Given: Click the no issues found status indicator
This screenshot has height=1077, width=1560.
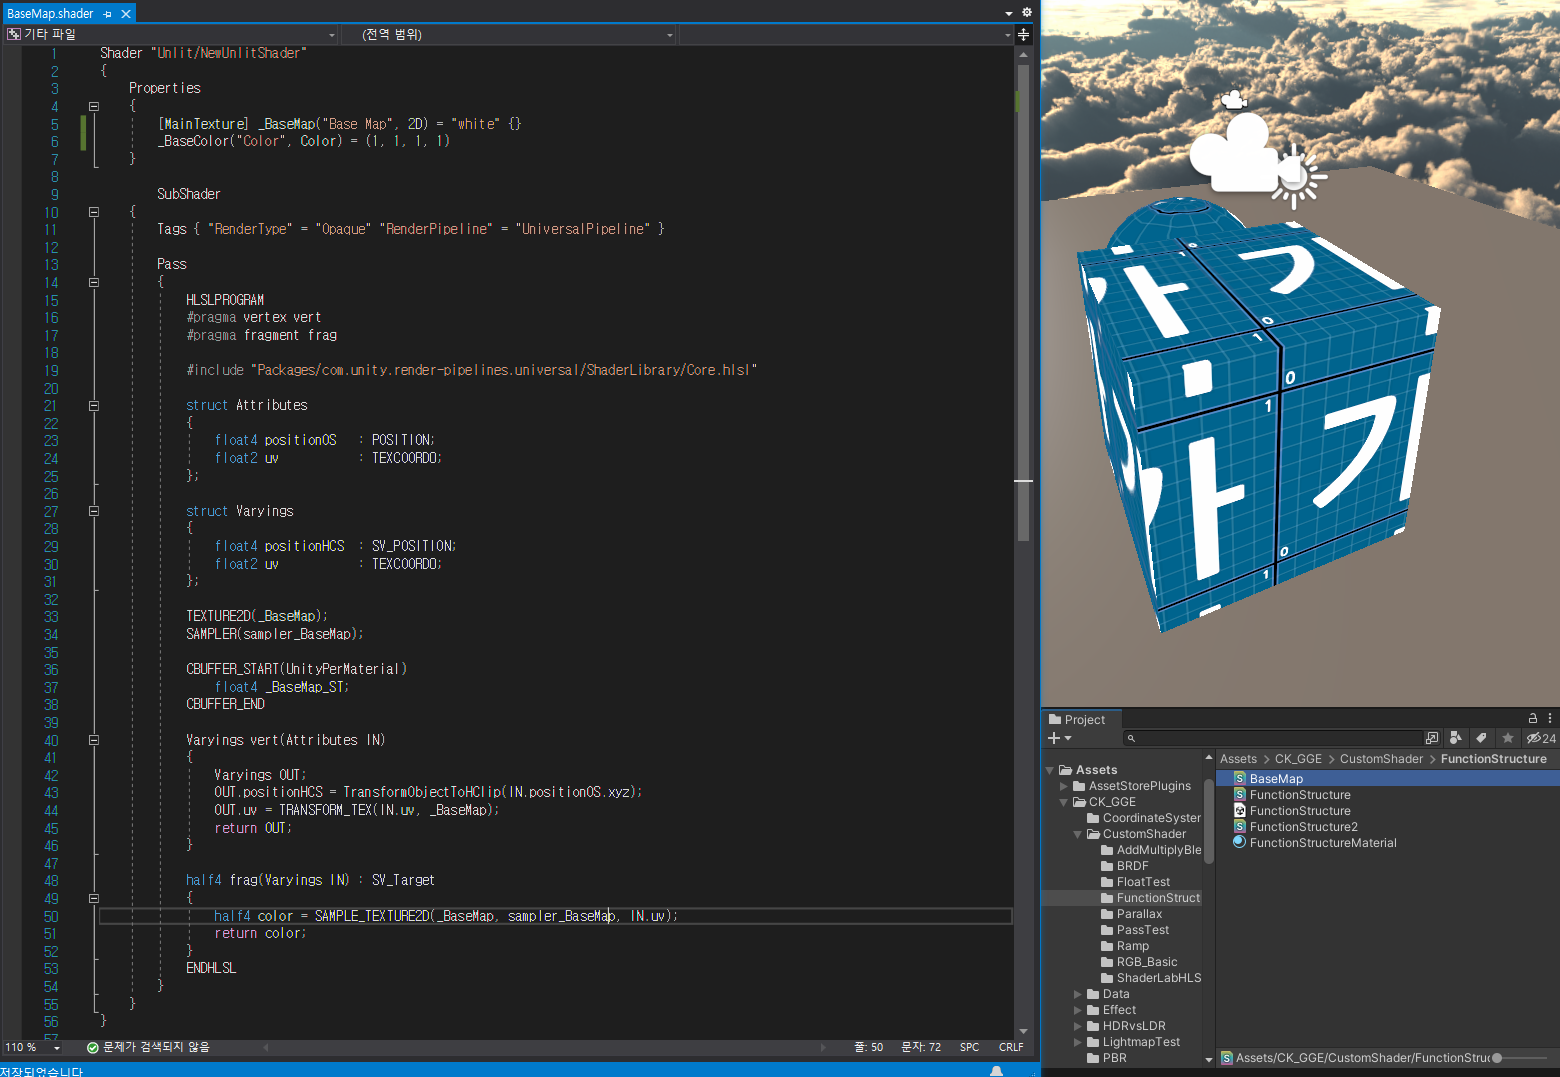Looking at the screenshot, I should (x=148, y=1047).
